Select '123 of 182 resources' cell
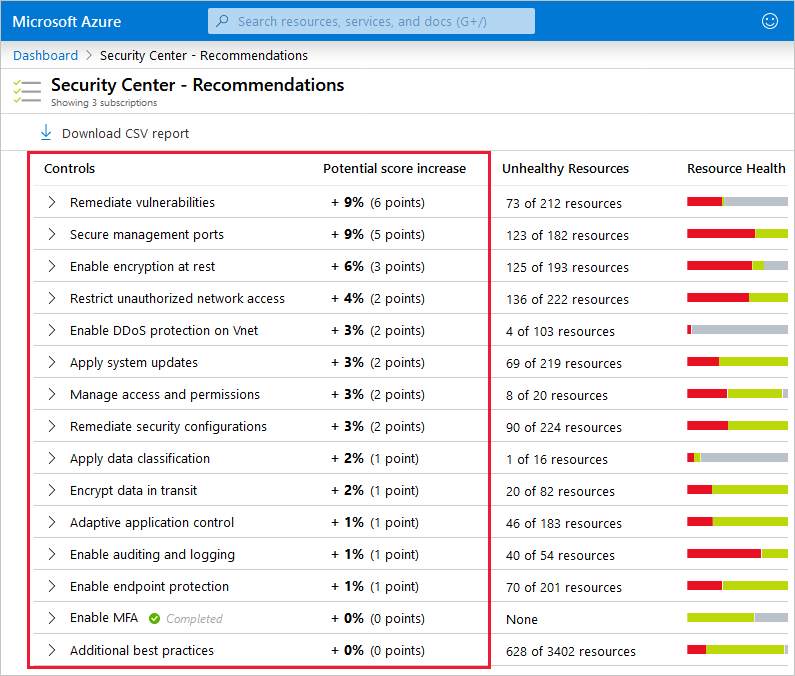Screen dimensions: 795x676 point(567,235)
